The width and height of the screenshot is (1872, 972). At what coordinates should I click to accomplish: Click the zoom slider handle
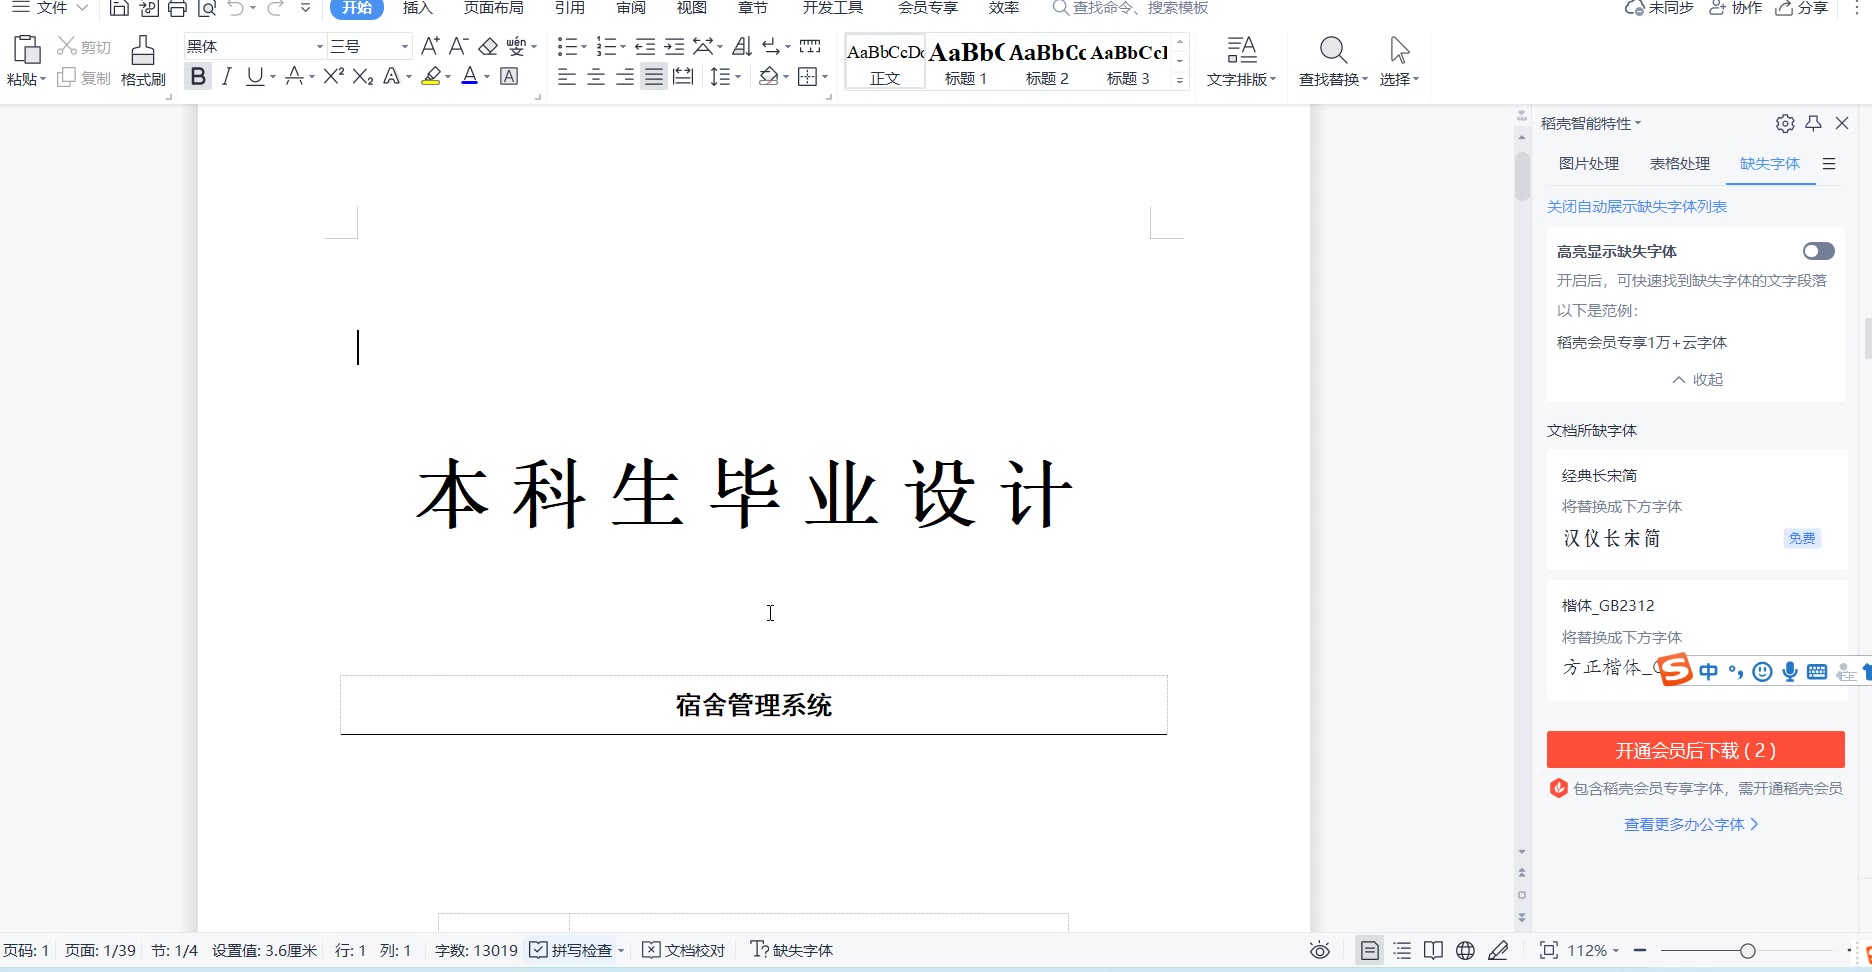1747,950
